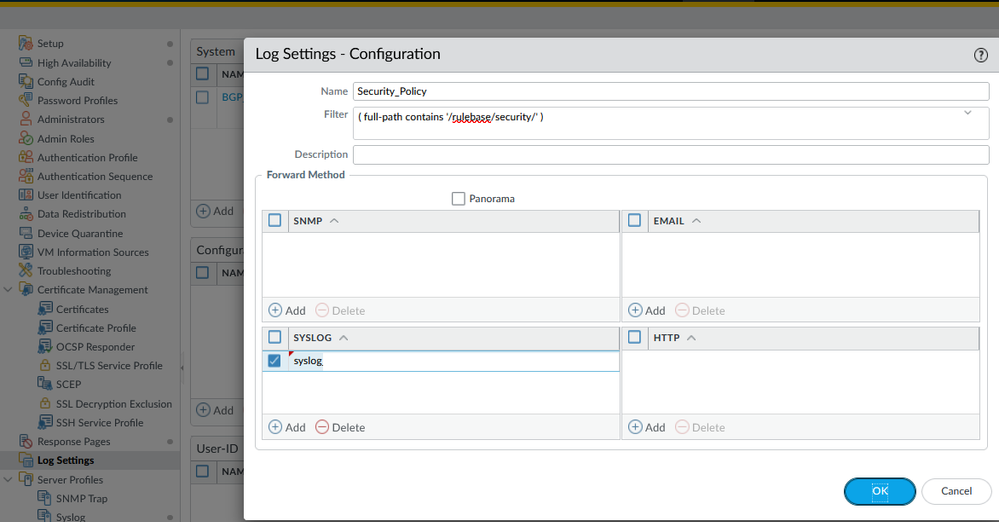Collapse Server Profiles tree node
The image size is (999, 522).
tap(10, 480)
